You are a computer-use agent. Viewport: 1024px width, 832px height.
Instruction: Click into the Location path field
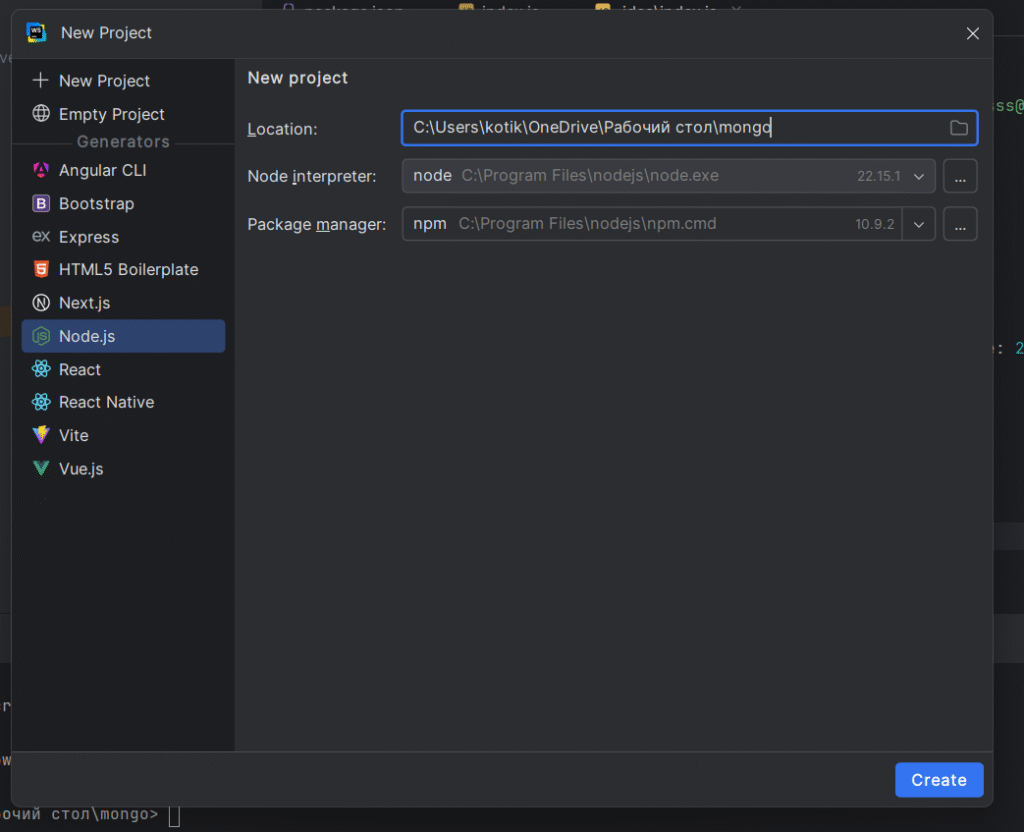tap(690, 127)
